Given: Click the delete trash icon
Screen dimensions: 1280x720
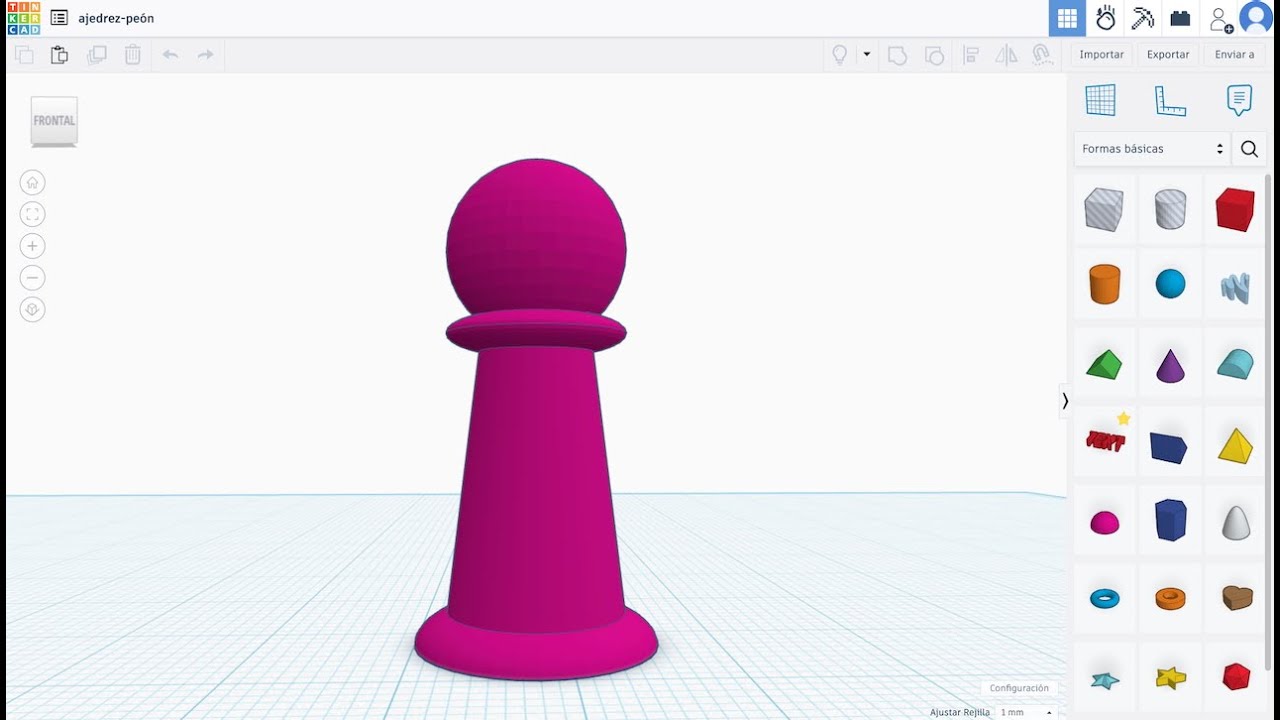Looking at the screenshot, I should 133,55.
